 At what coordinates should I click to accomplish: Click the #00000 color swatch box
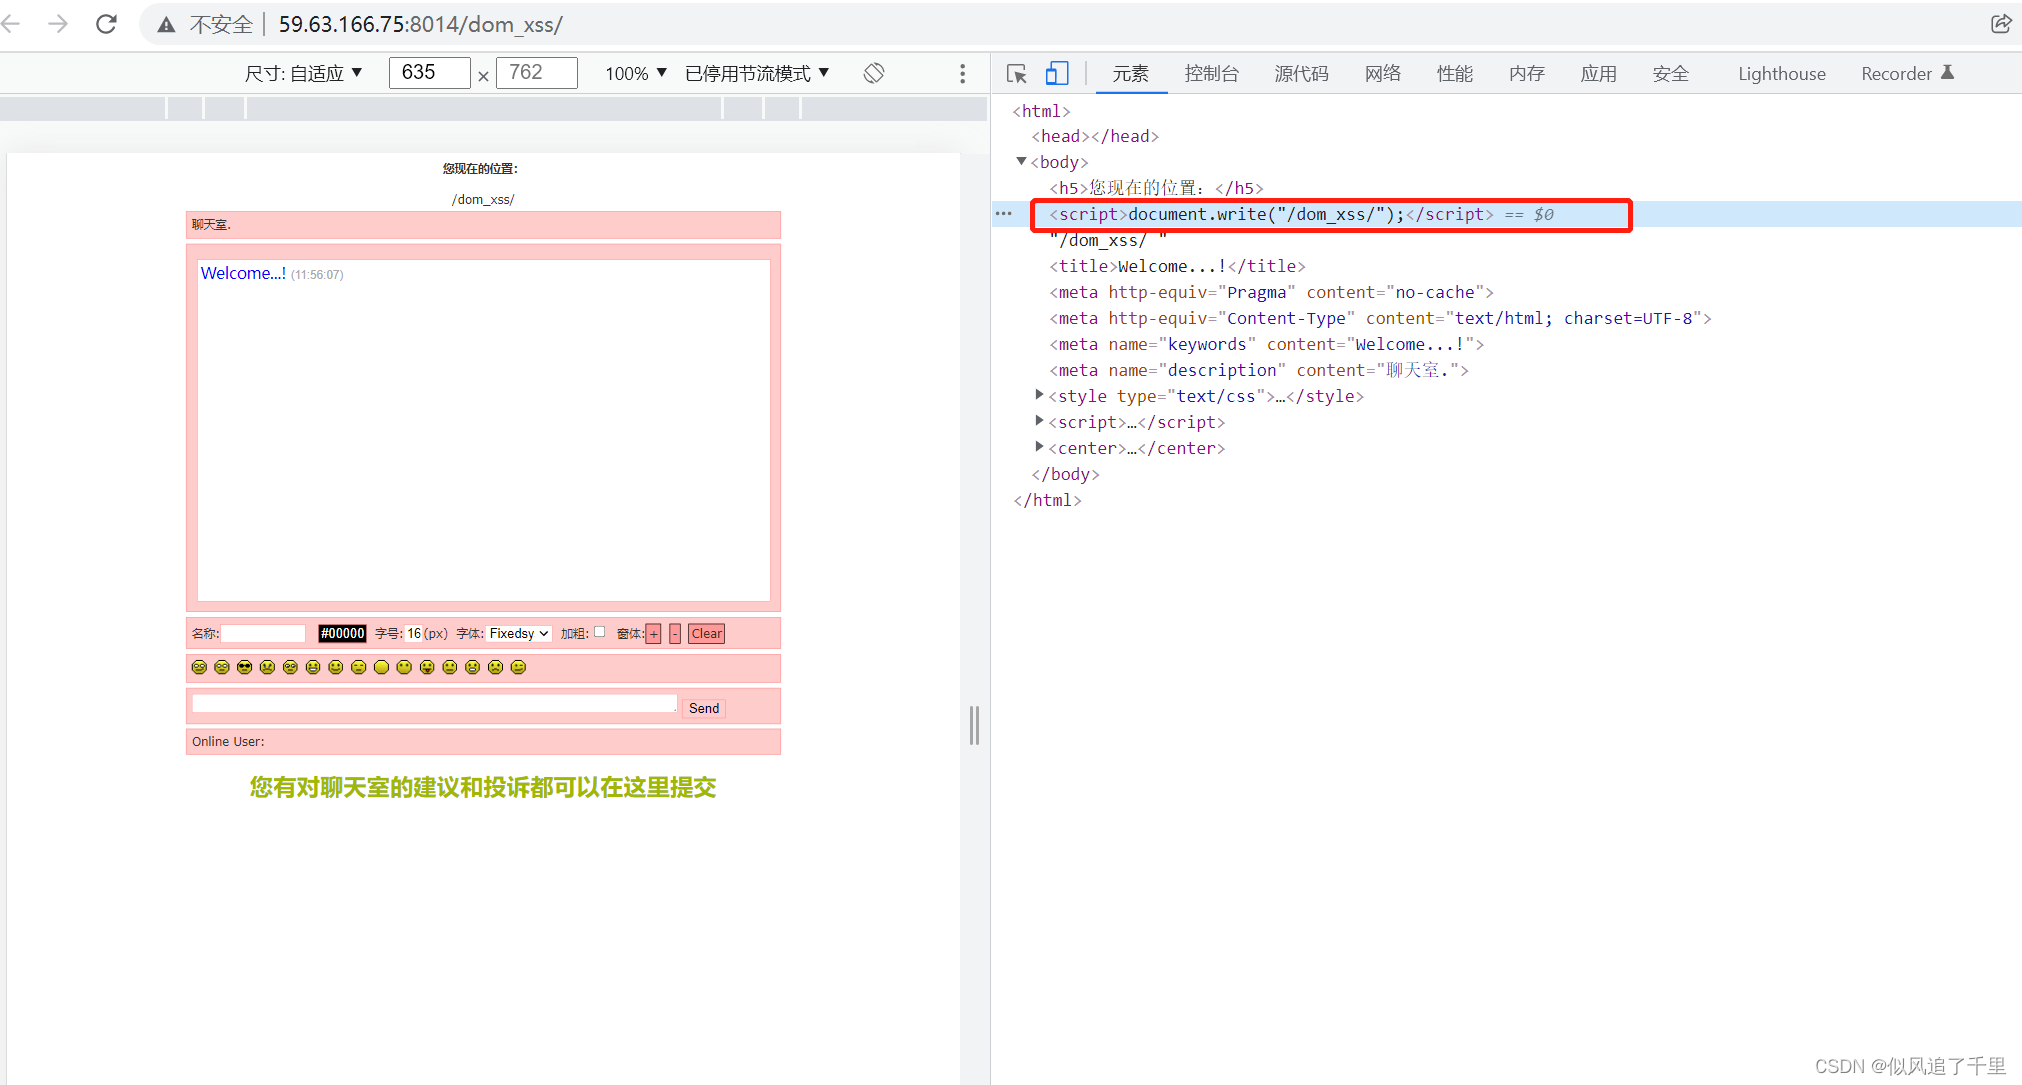click(342, 633)
